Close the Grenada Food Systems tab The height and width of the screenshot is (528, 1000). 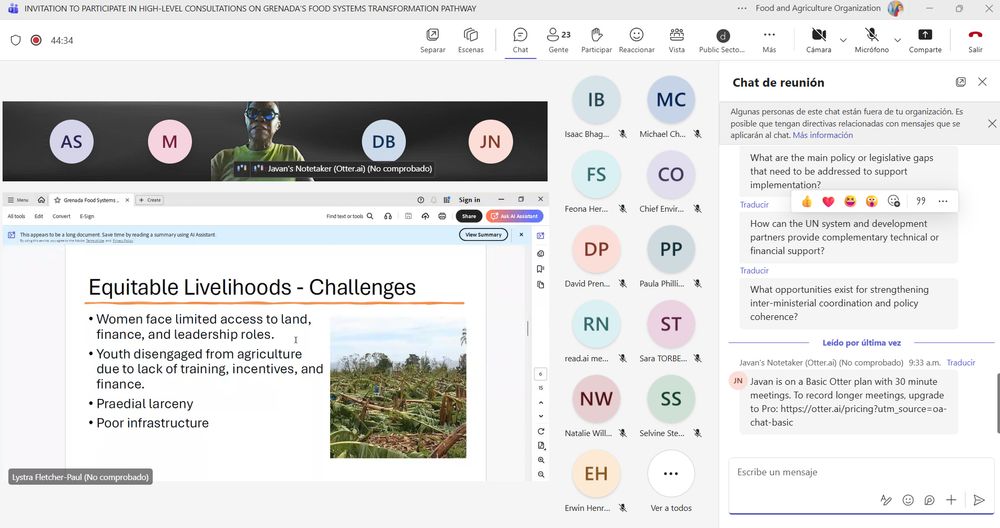click(x=127, y=200)
